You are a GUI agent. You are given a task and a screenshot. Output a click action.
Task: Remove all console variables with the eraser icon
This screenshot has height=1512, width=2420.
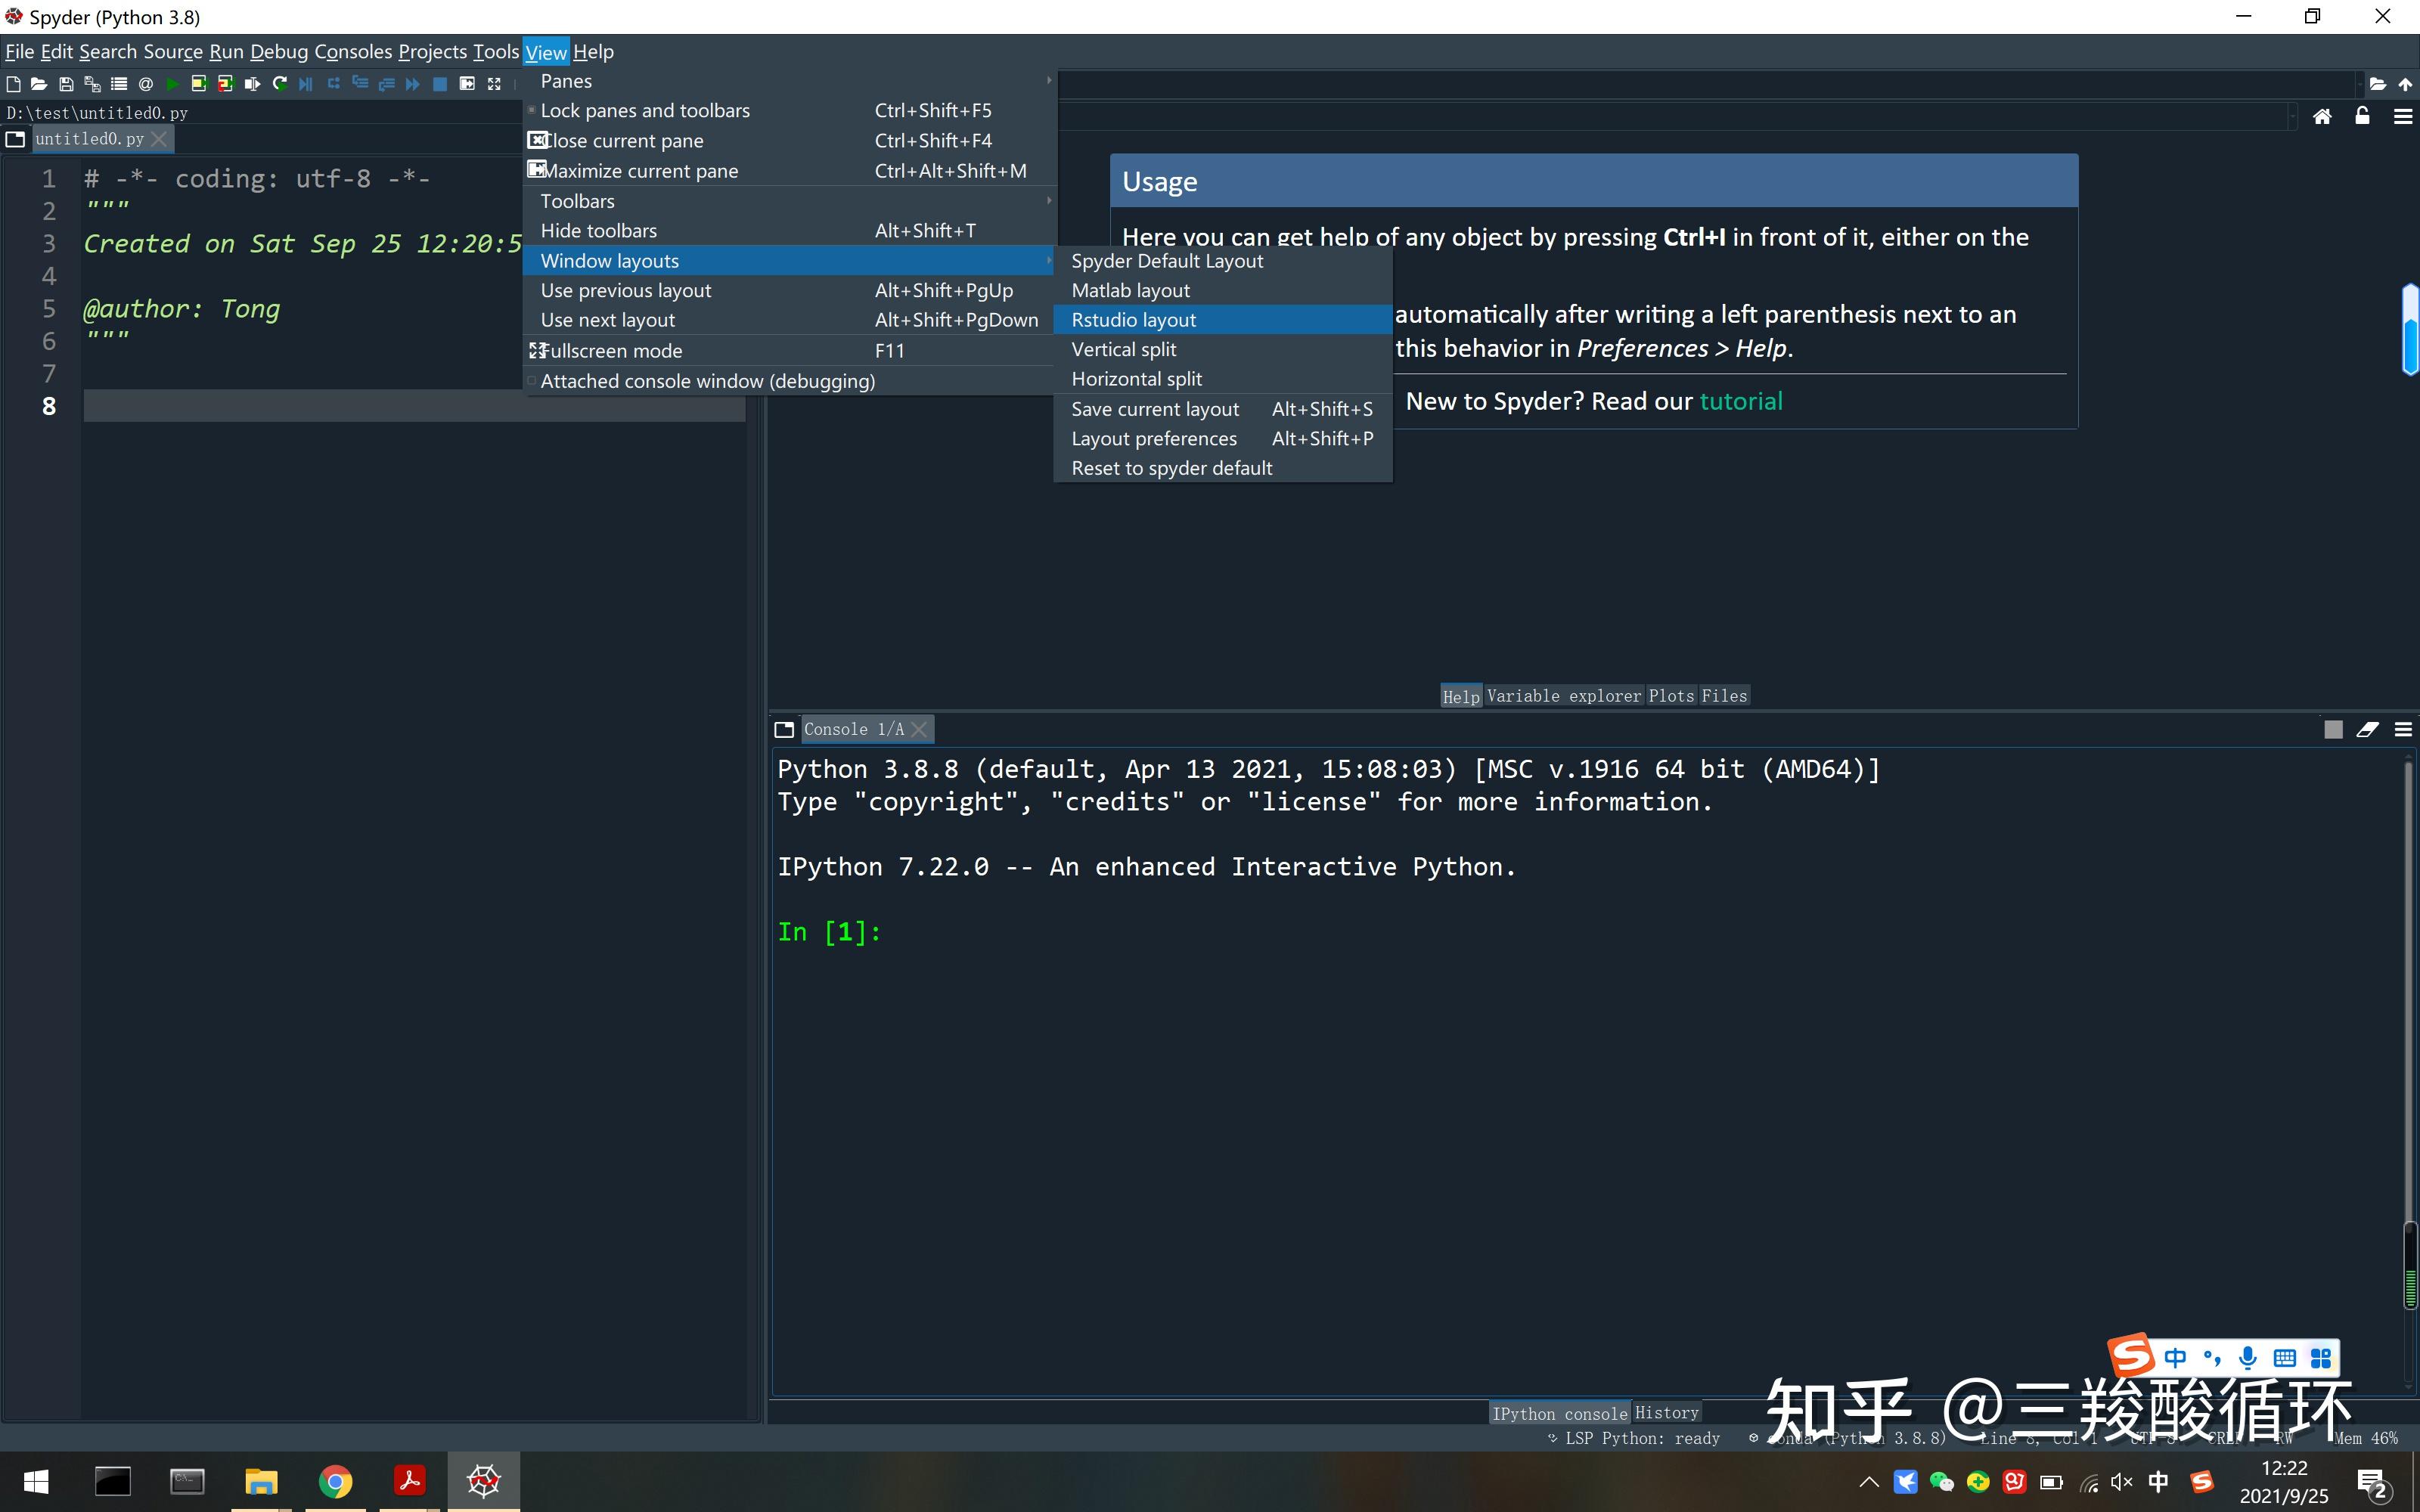(2368, 730)
